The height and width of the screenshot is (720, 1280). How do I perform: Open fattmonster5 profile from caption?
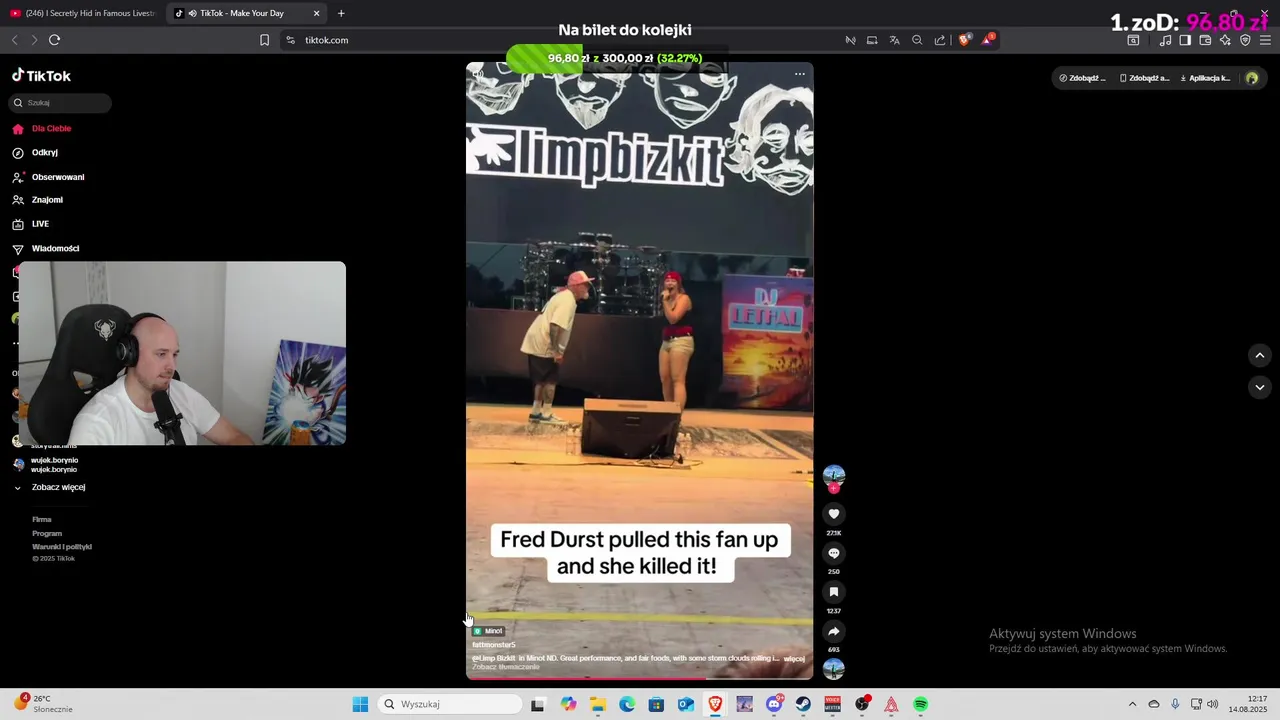click(494, 645)
